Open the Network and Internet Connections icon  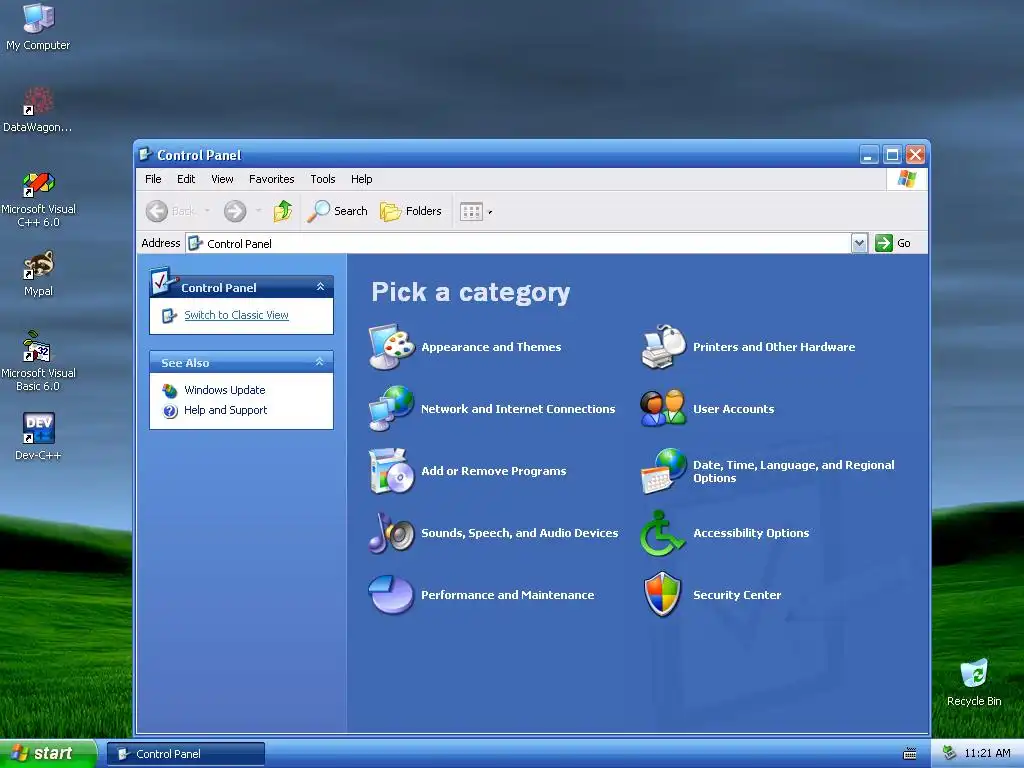coord(391,408)
